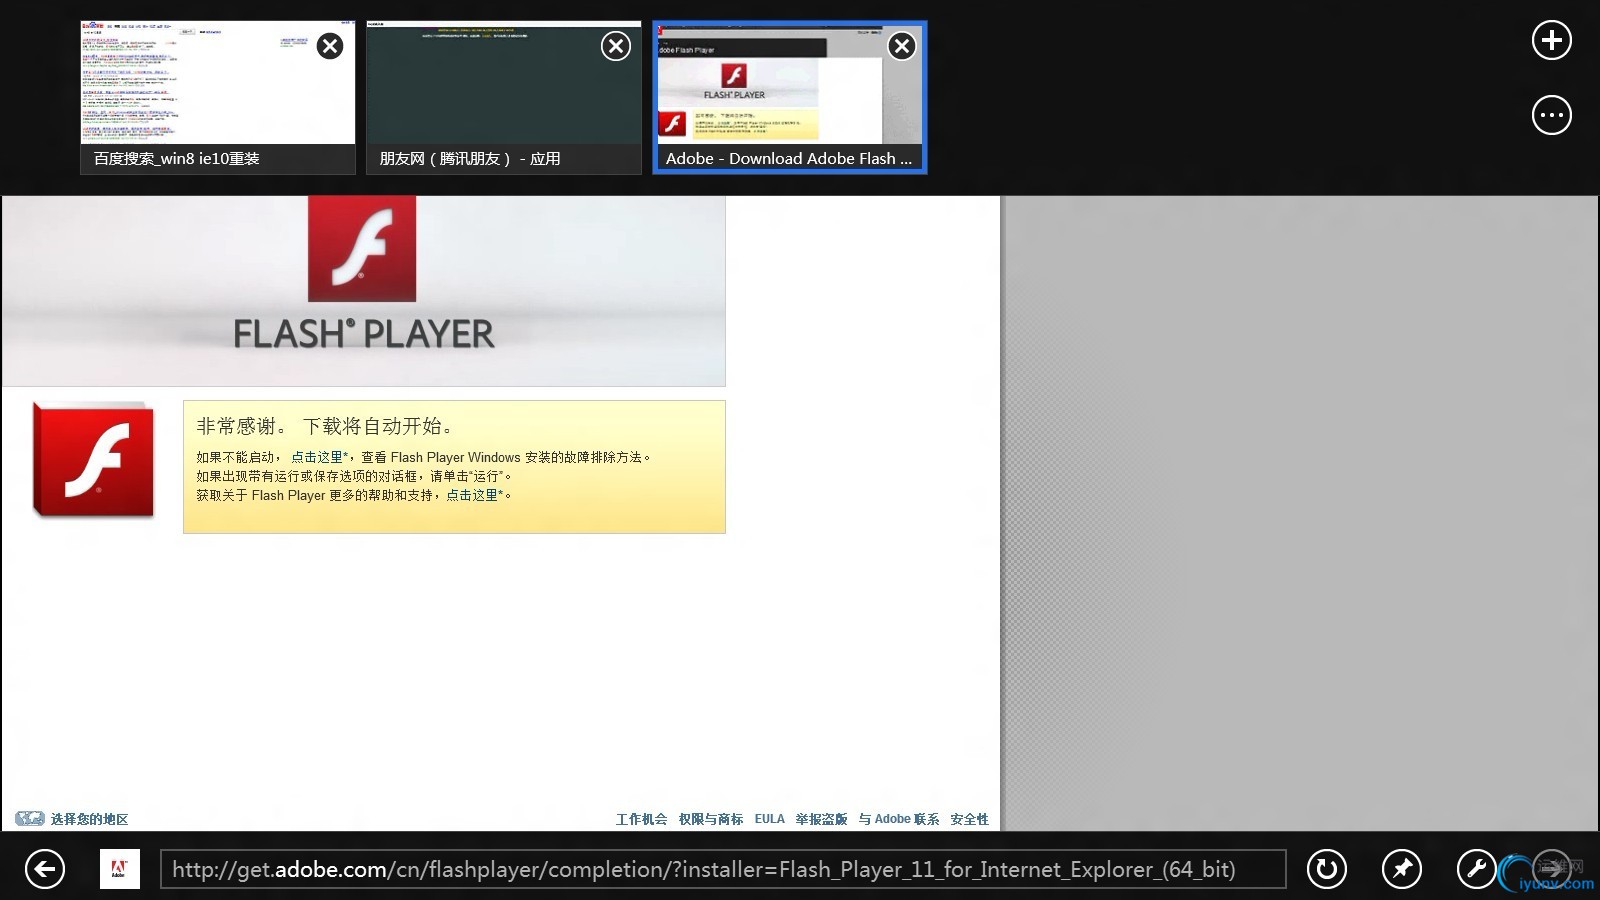Click the Adobe site favicon icon
Viewport: 1600px width, 900px height.
pyautogui.click(x=120, y=869)
